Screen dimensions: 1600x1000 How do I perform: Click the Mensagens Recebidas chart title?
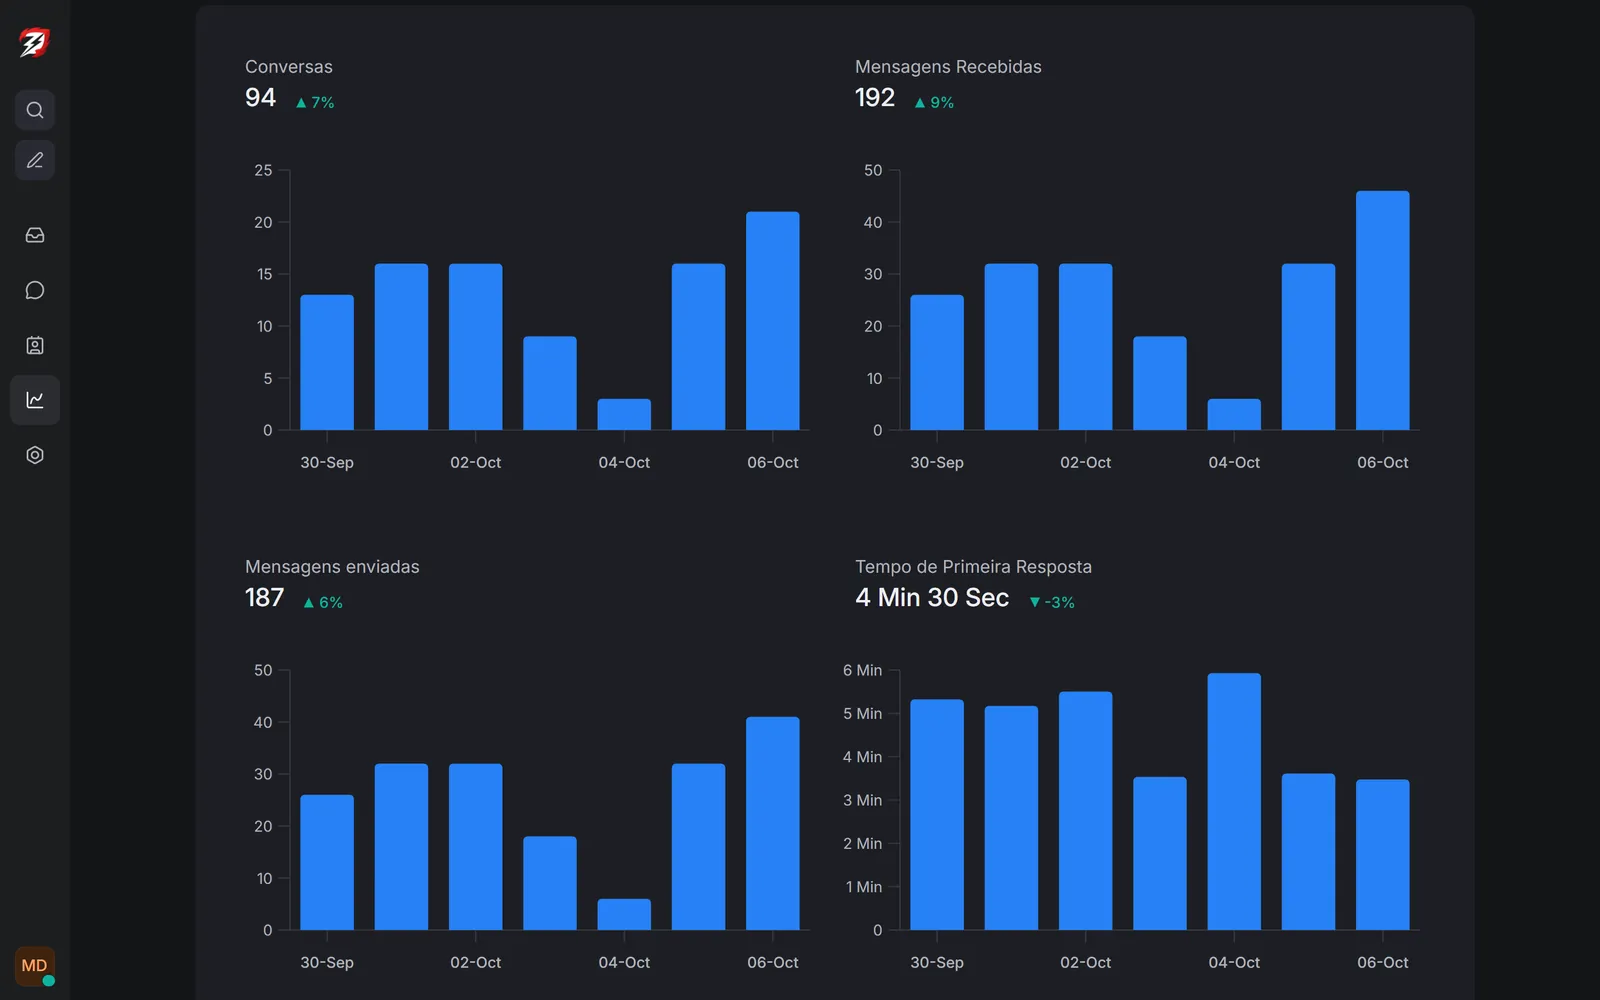tap(948, 67)
